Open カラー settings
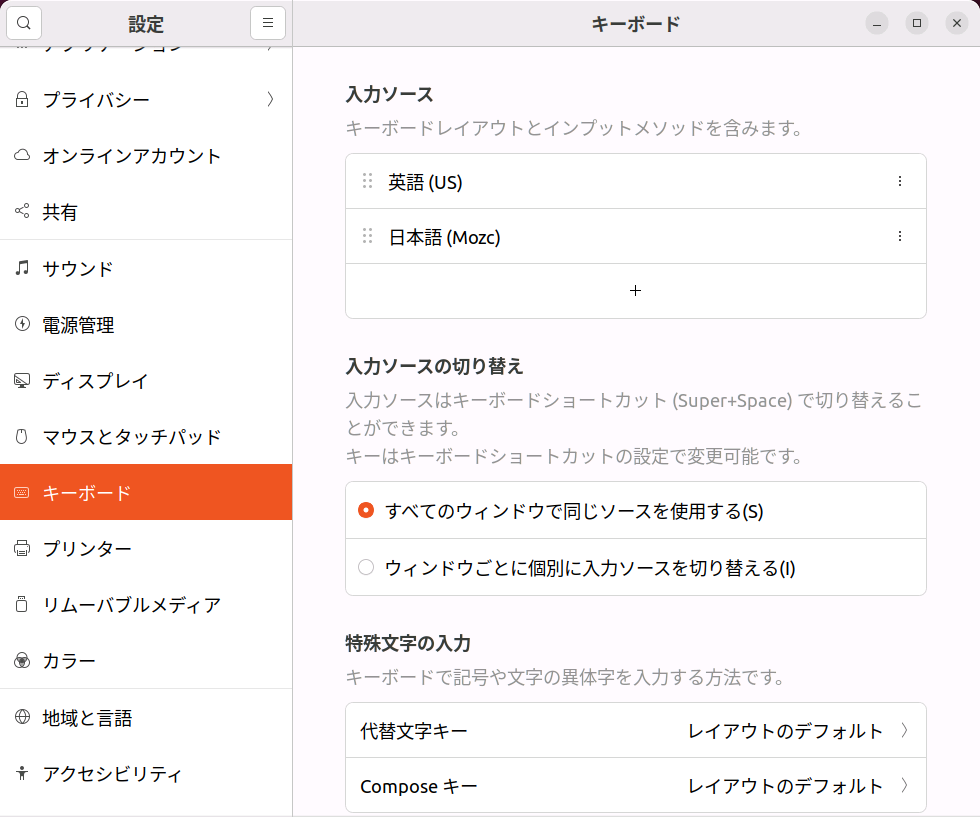The height and width of the screenshot is (817, 980). tap(146, 661)
